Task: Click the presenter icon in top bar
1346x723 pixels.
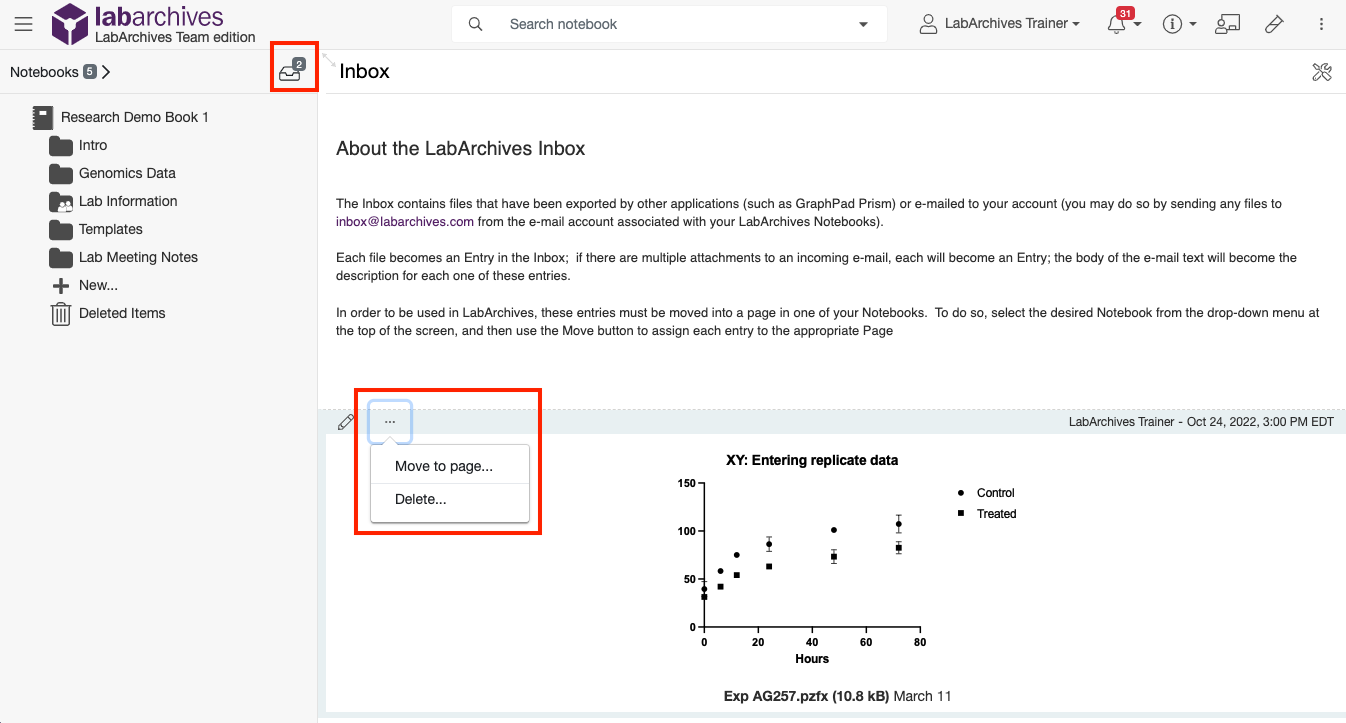Action: point(1227,24)
